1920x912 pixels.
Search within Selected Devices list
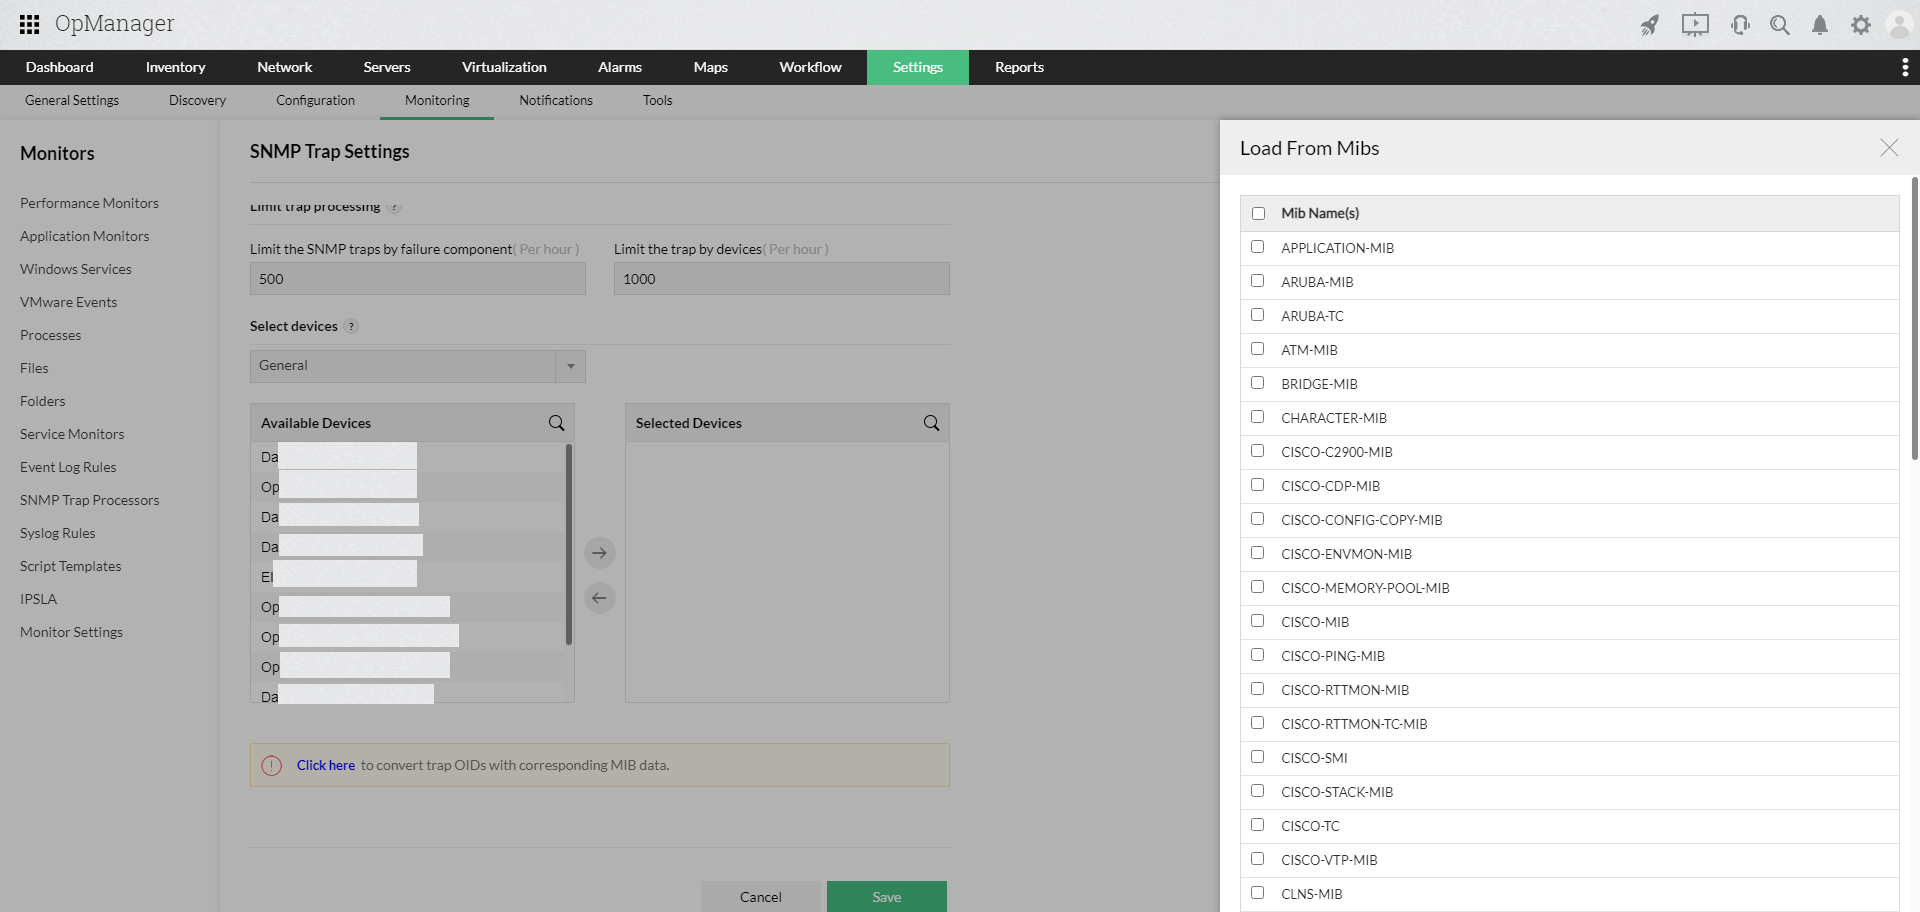click(932, 423)
